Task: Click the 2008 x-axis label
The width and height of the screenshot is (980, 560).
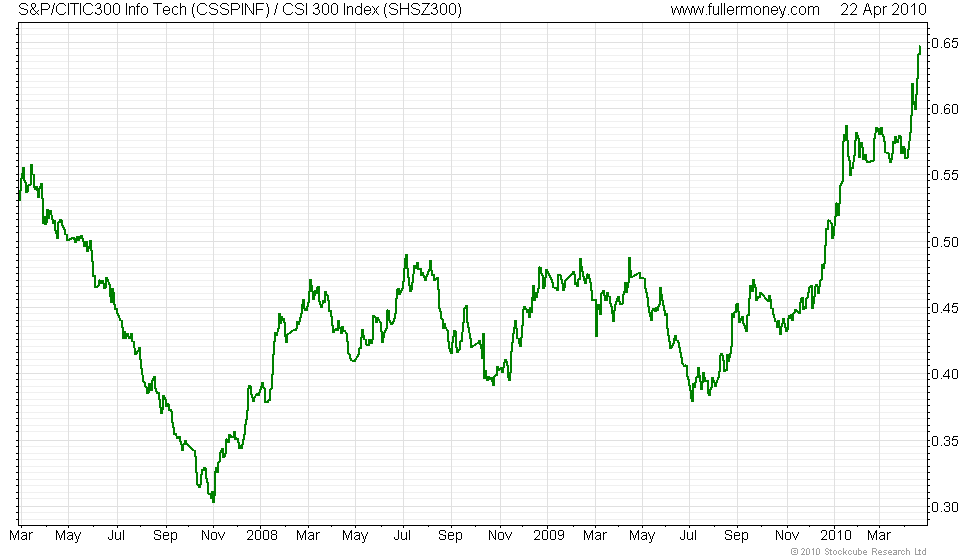Action: pyautogui.click(x=261, y=535)
